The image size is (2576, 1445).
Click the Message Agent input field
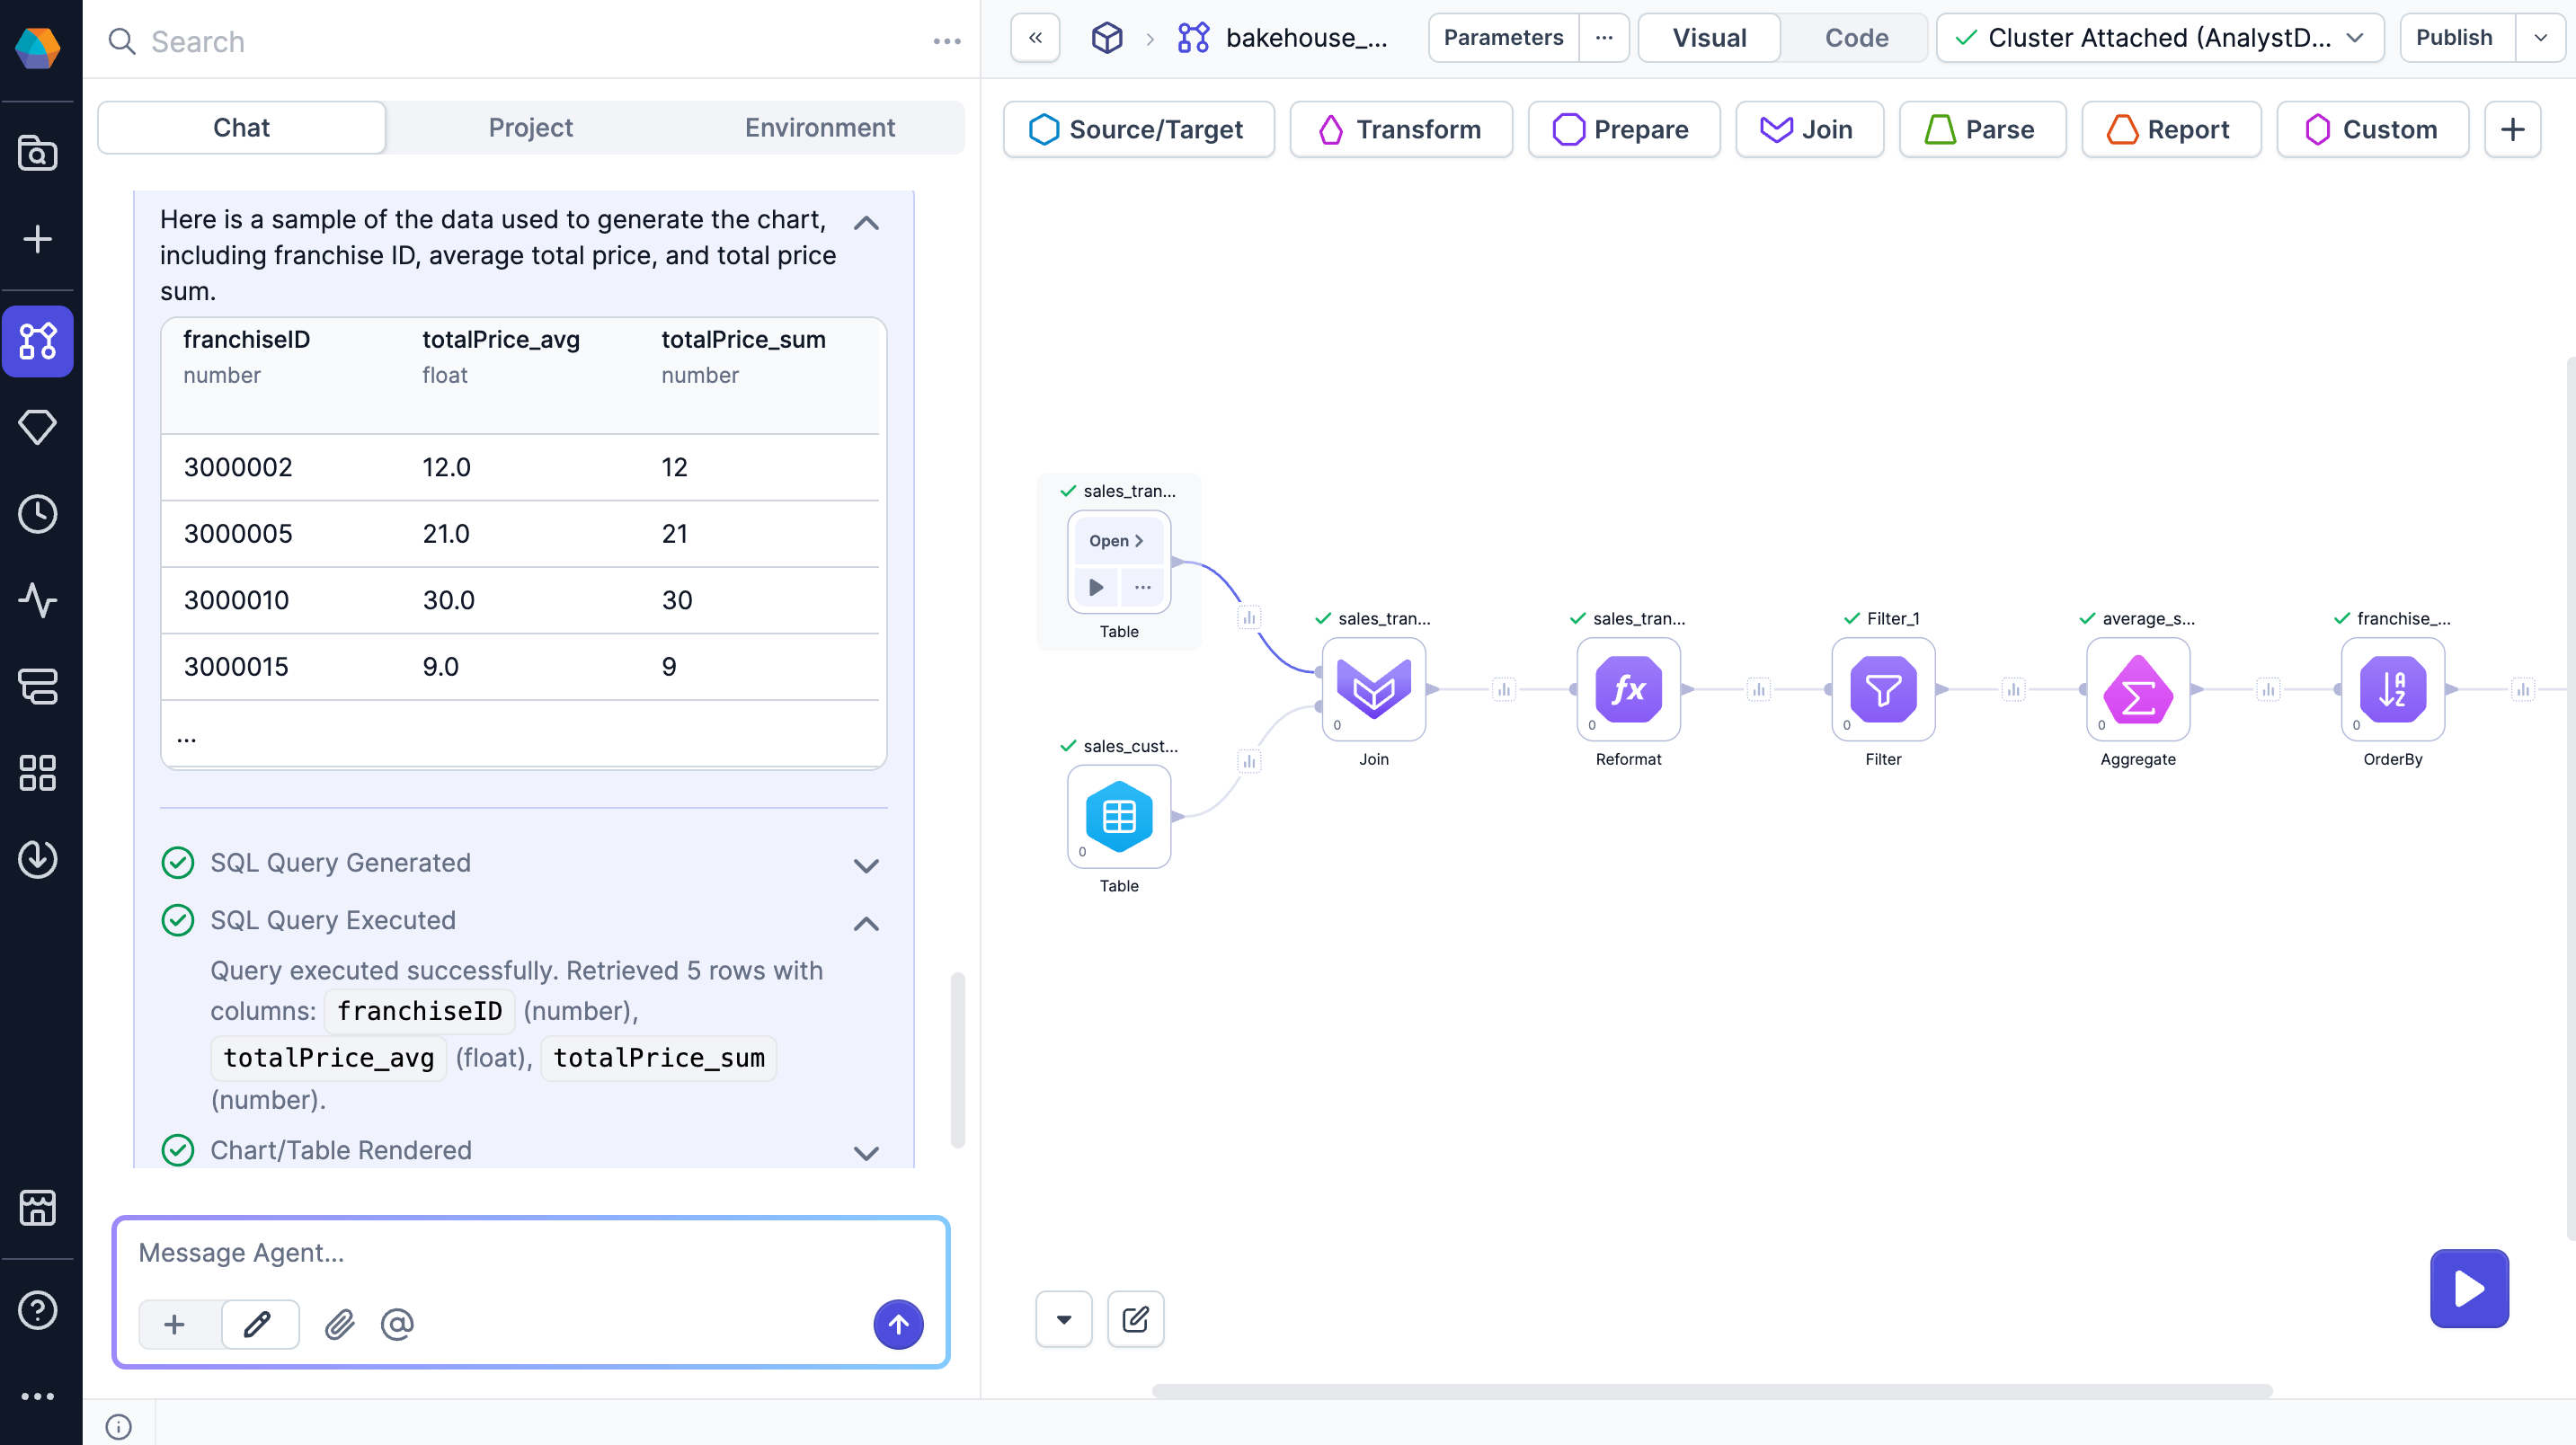(x=530, y=1253)
